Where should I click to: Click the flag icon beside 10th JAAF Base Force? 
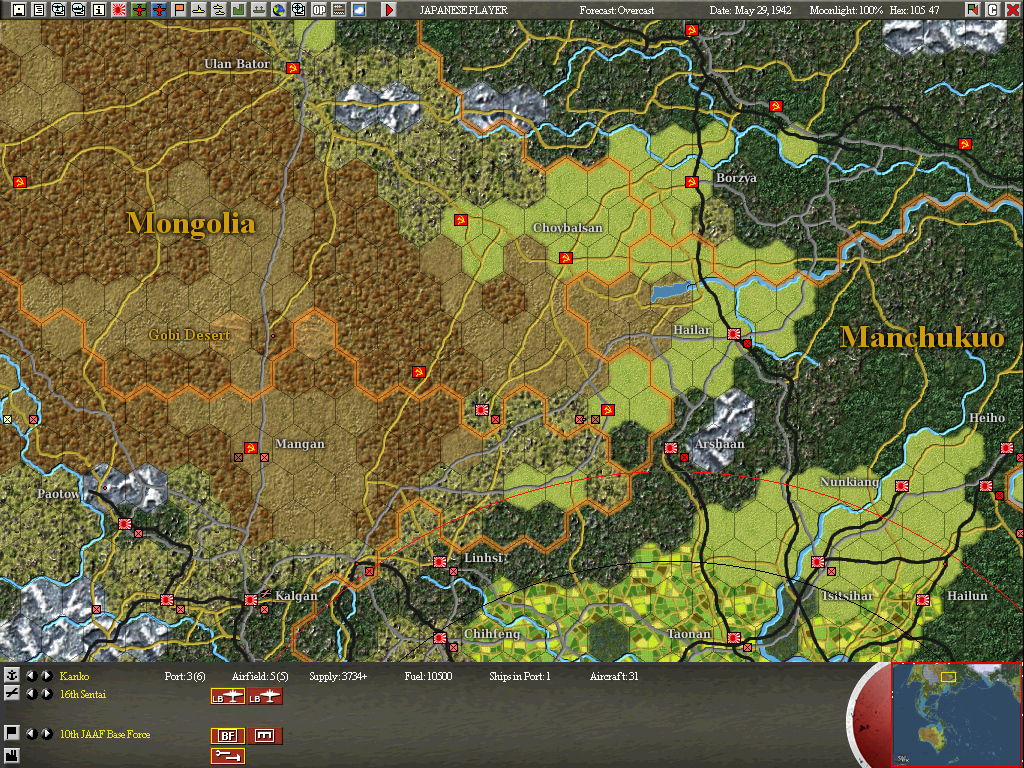pyautogui.click(x=11, y=733)
